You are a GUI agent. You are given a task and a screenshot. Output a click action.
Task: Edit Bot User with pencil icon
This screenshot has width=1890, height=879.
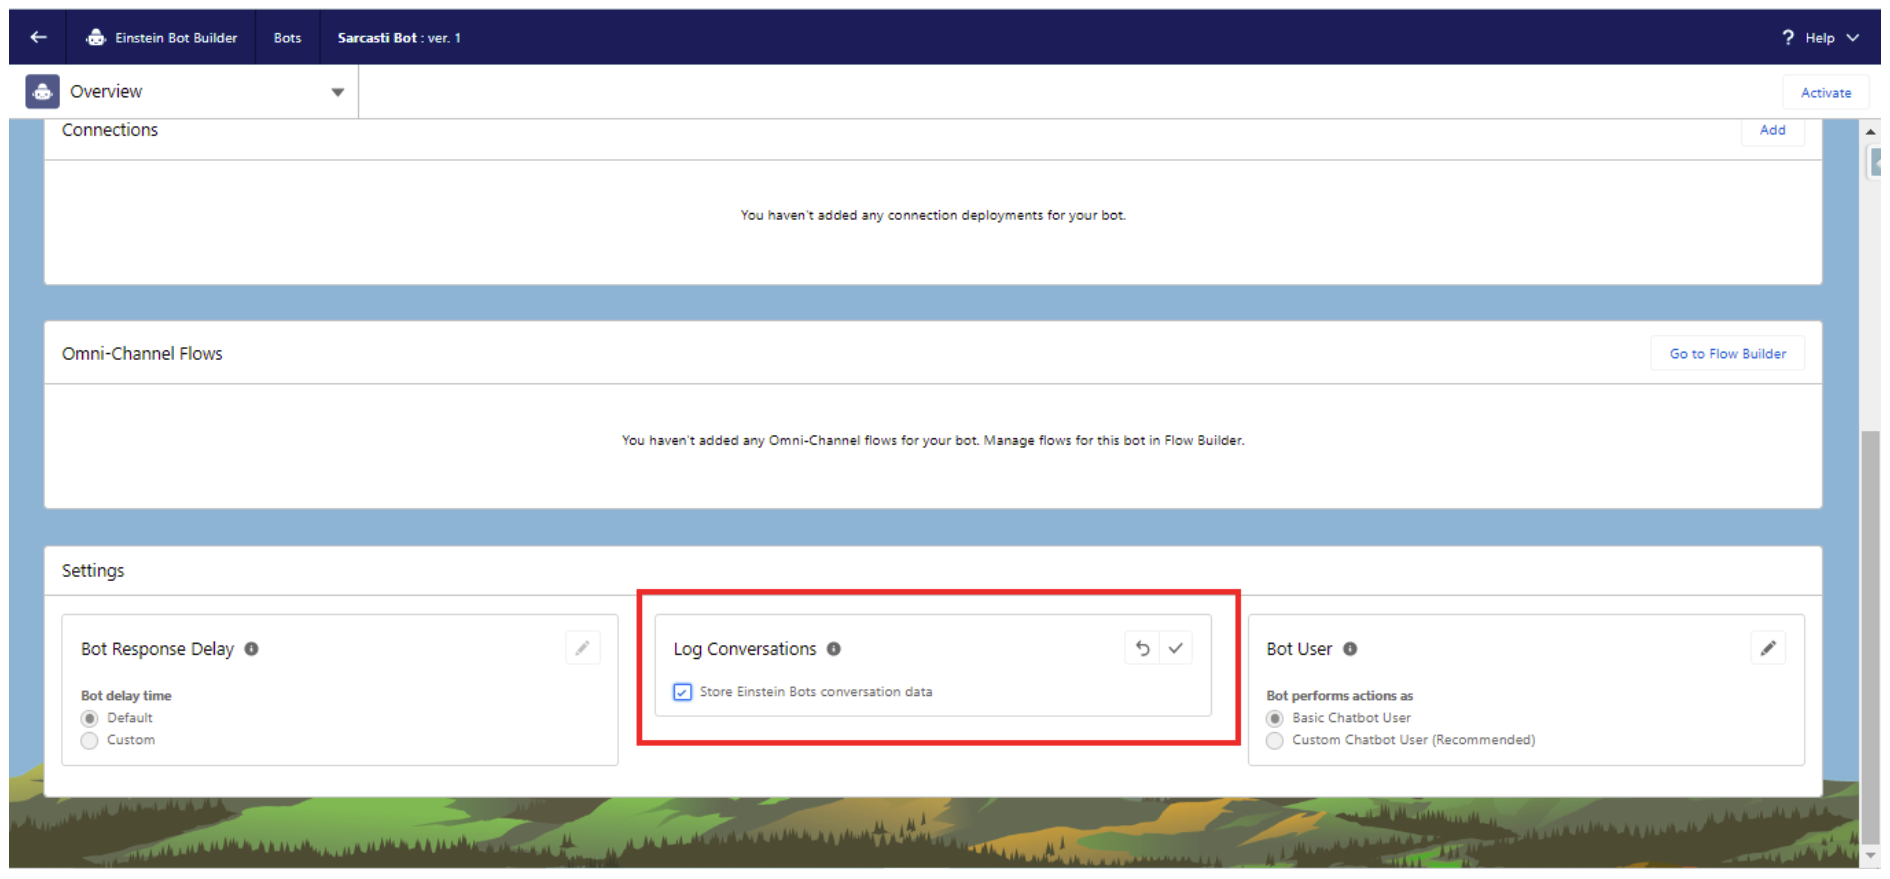tap(1768, 648)
